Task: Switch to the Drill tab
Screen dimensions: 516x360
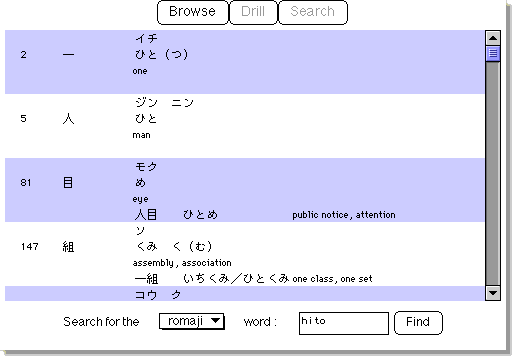Action: [x=253, y=12]
